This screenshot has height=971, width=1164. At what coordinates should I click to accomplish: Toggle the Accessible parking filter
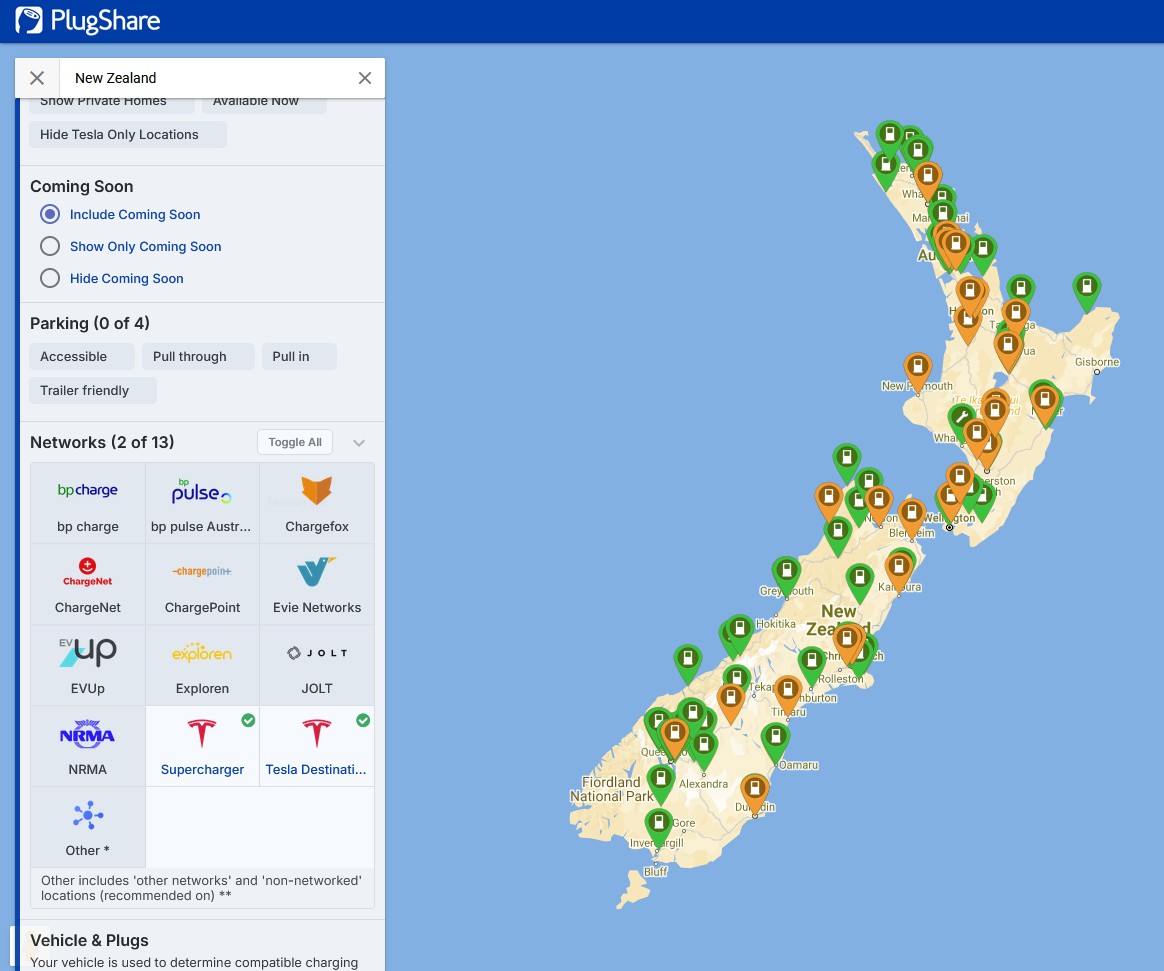pos(82,356)
